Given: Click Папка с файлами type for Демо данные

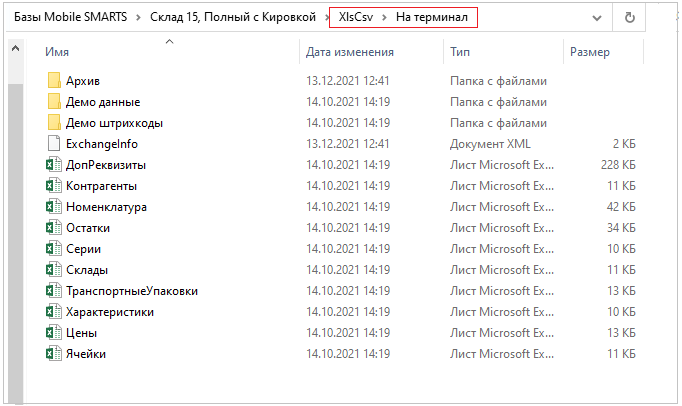Looking at the screenshot, I should coord(498,102).
